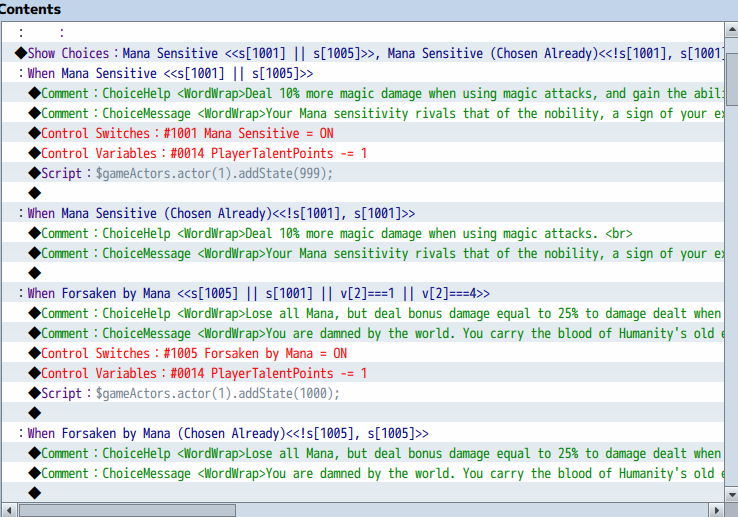Click the horizontal scrollbar right arrow

point(714,509)
